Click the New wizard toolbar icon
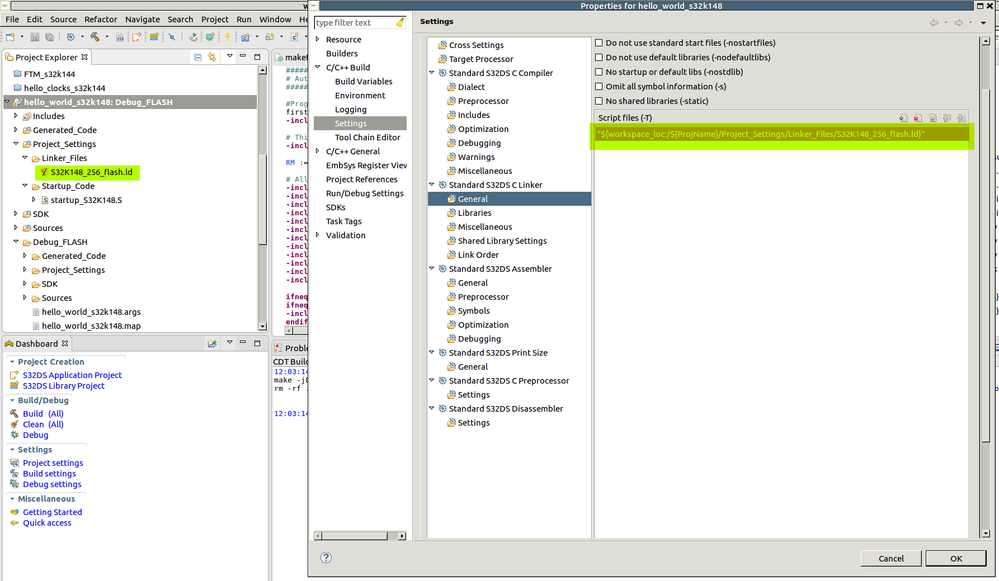This screenshot has height=581, width=999. click(10, 37)
